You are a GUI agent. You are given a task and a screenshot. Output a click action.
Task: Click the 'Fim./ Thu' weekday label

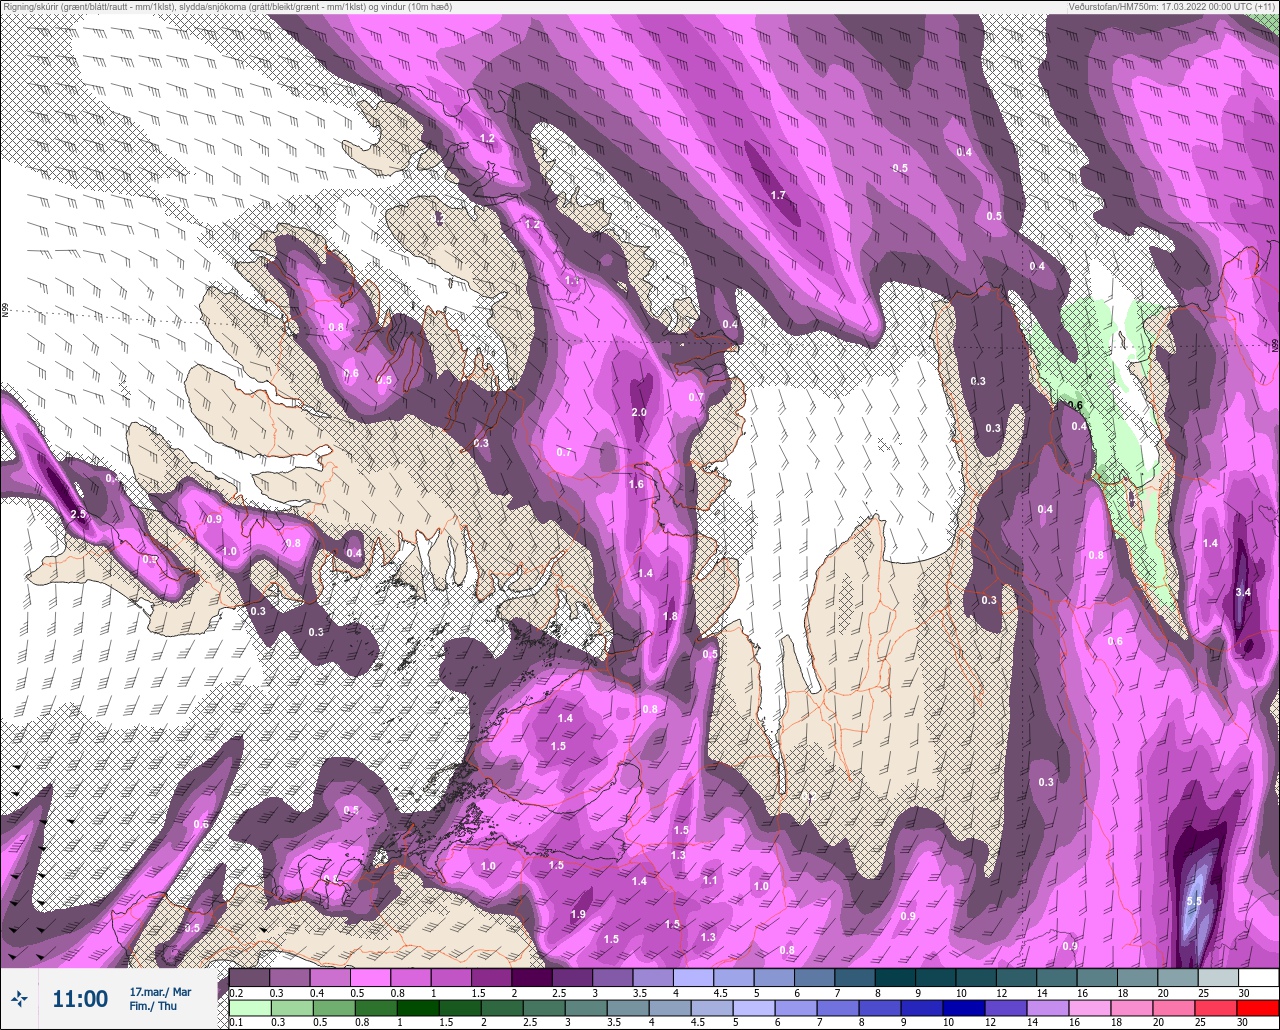click(153, 1006)
